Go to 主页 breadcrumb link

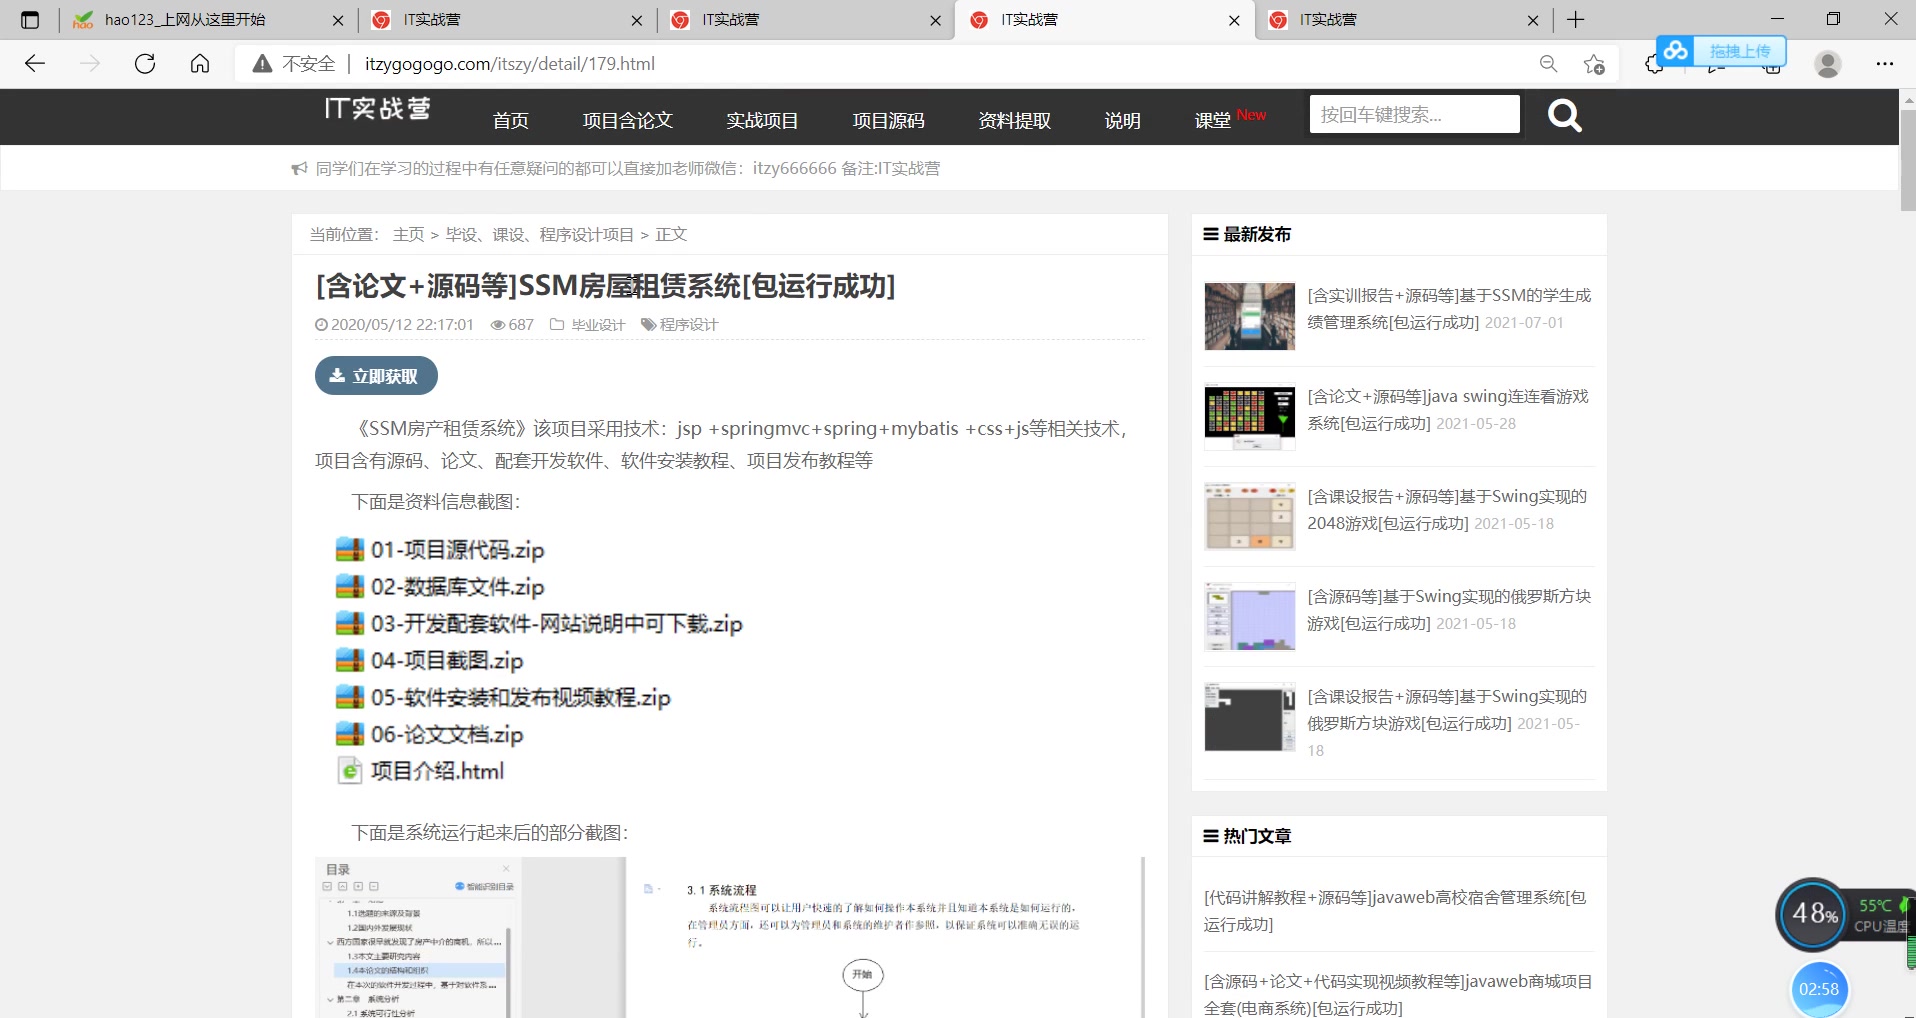pos(408,235)
